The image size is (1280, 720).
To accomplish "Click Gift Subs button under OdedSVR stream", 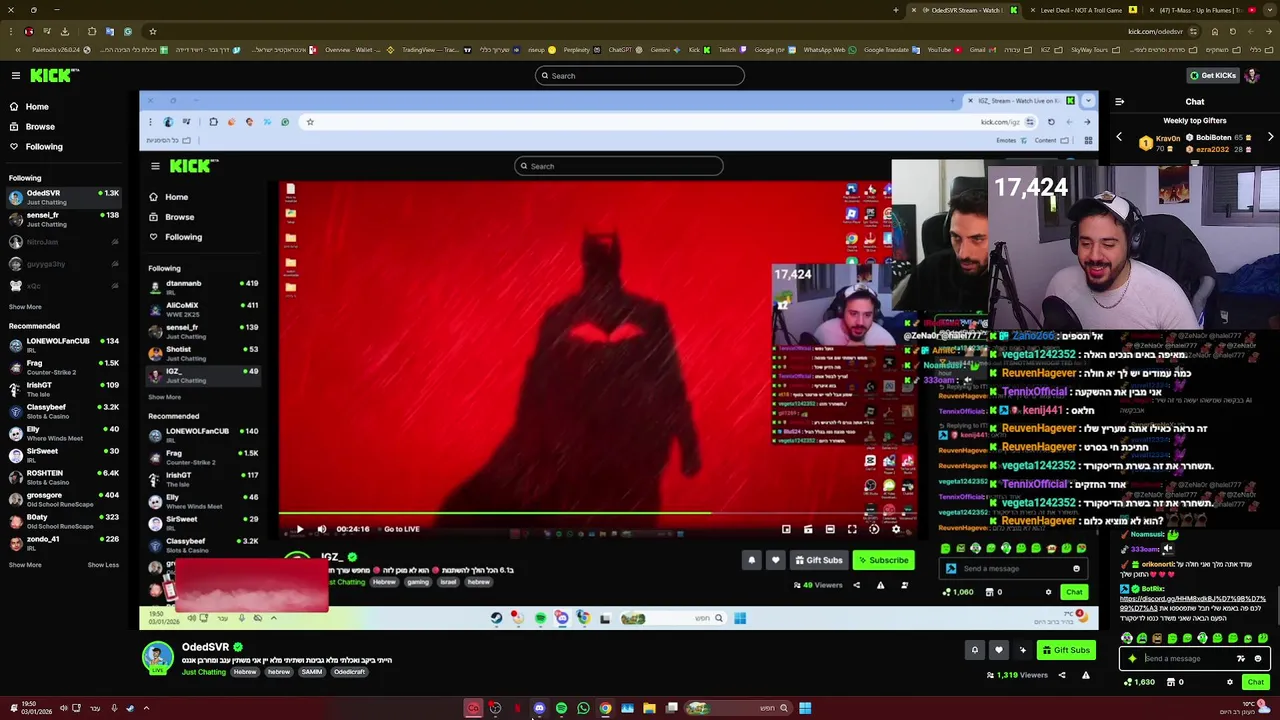I will (1065, 650).
